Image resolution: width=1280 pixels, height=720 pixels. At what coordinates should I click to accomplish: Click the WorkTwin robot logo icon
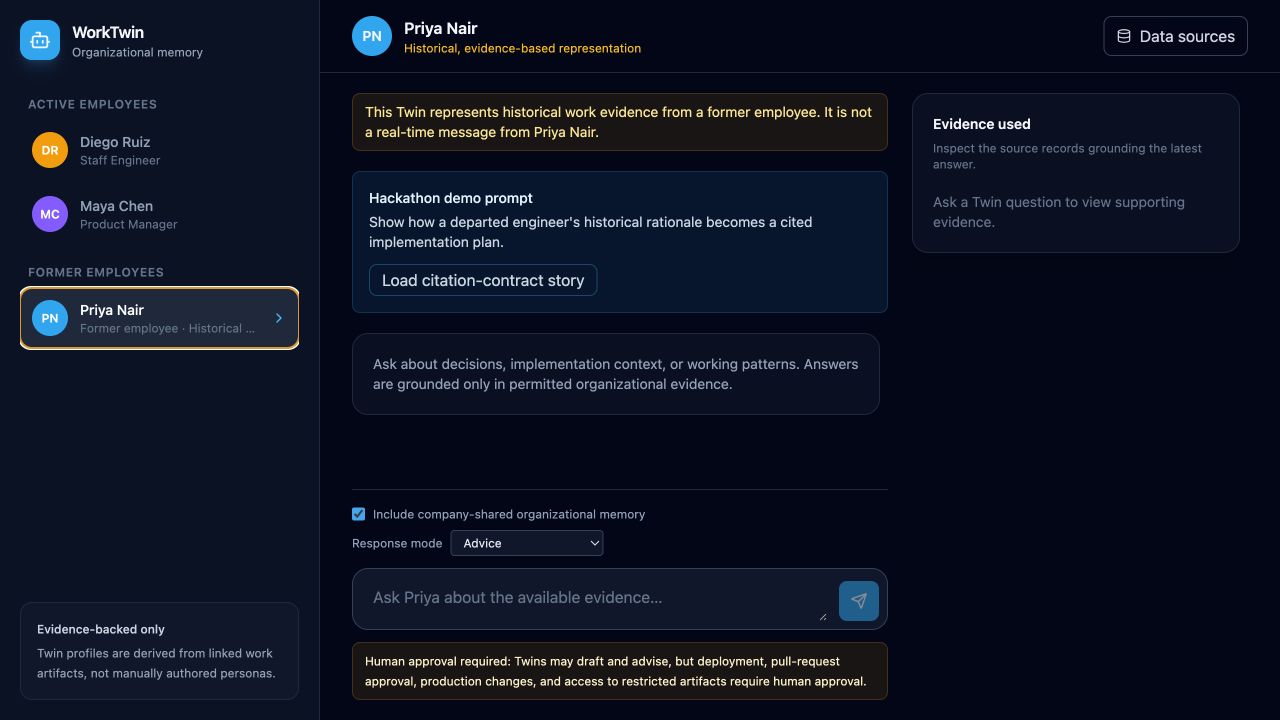(40, 40)
